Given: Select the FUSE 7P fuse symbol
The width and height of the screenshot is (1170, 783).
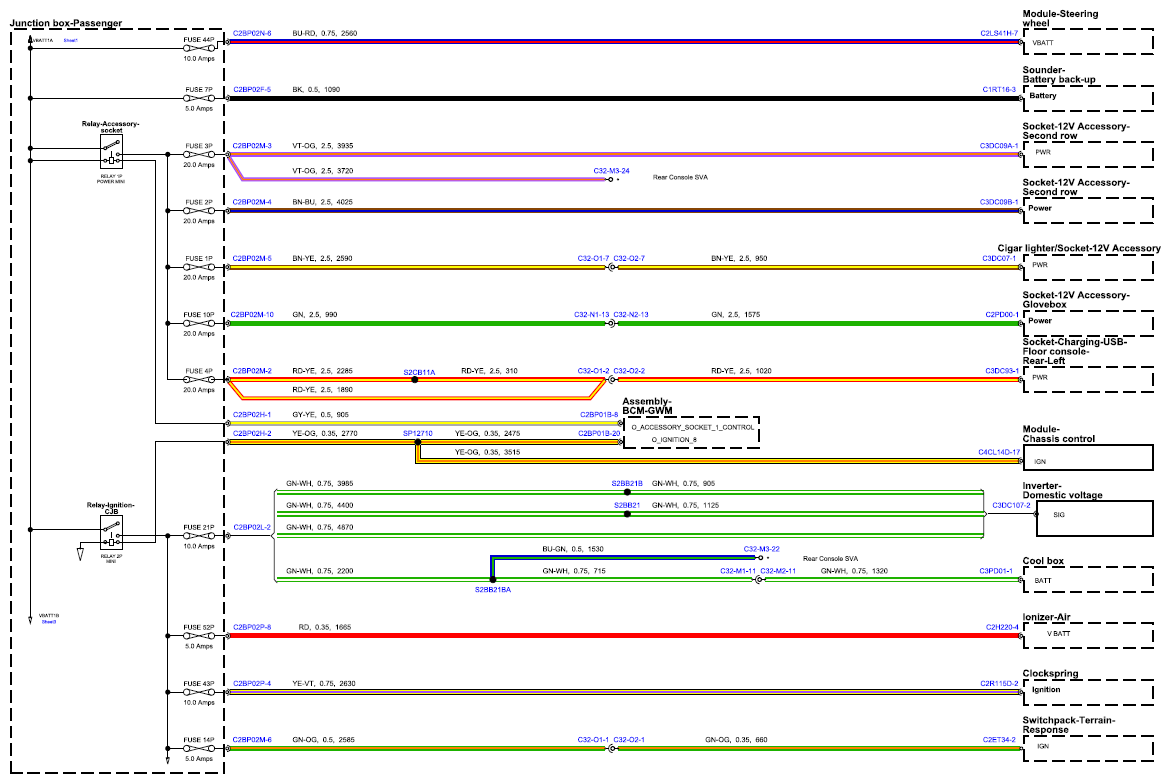Looking at the screenshot, I should pyautogui.click(x=199, y=99).
